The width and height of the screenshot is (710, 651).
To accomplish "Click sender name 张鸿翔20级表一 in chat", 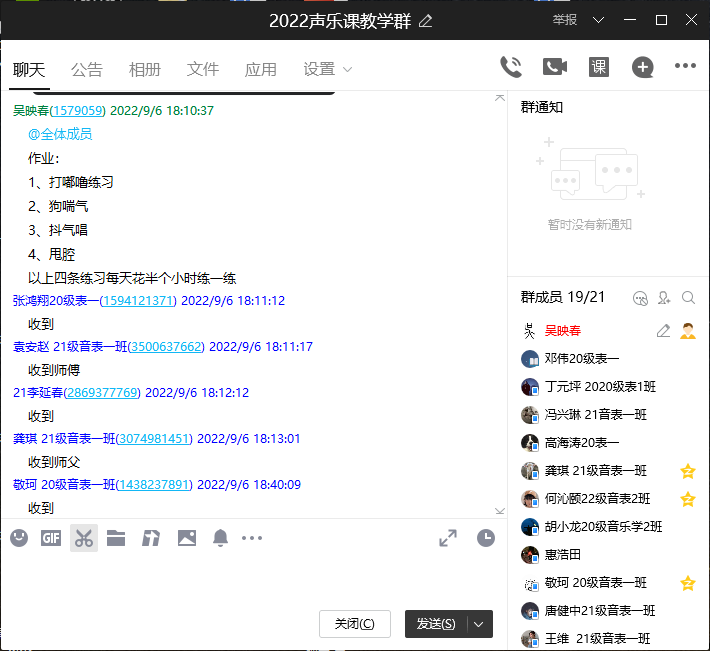I will 56,301.
